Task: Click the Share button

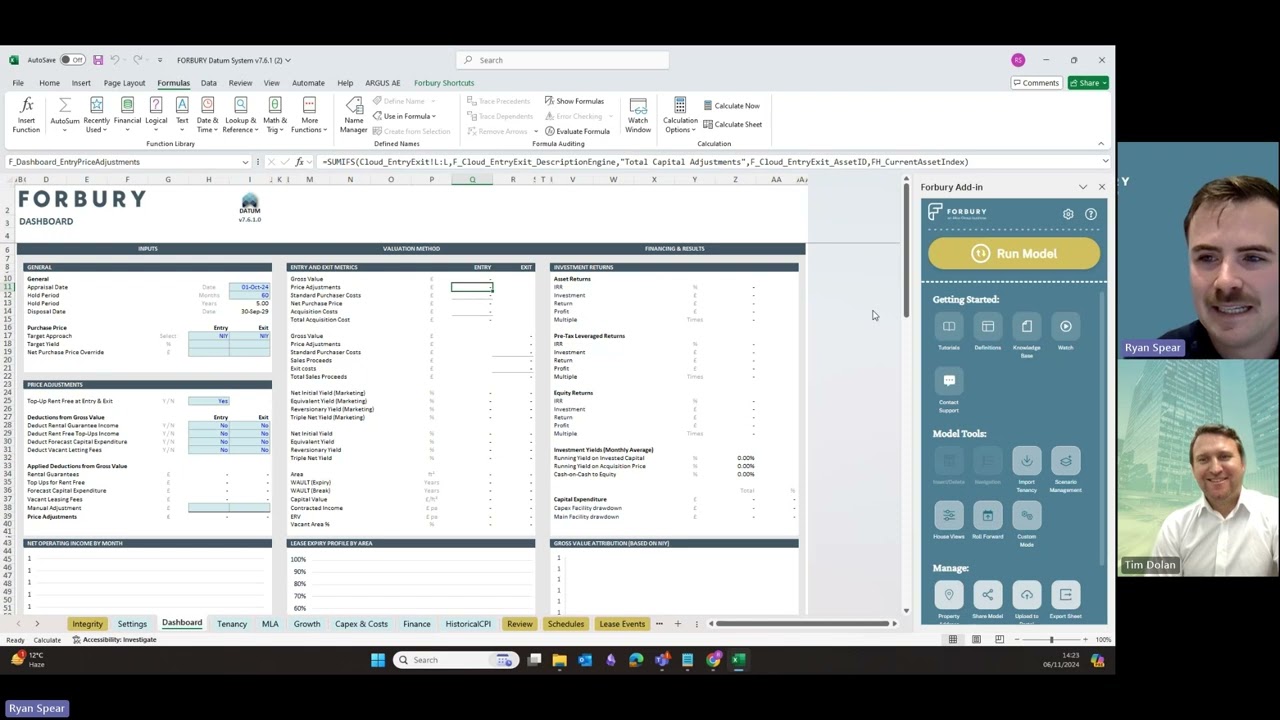Action: tap(1089, 83)
